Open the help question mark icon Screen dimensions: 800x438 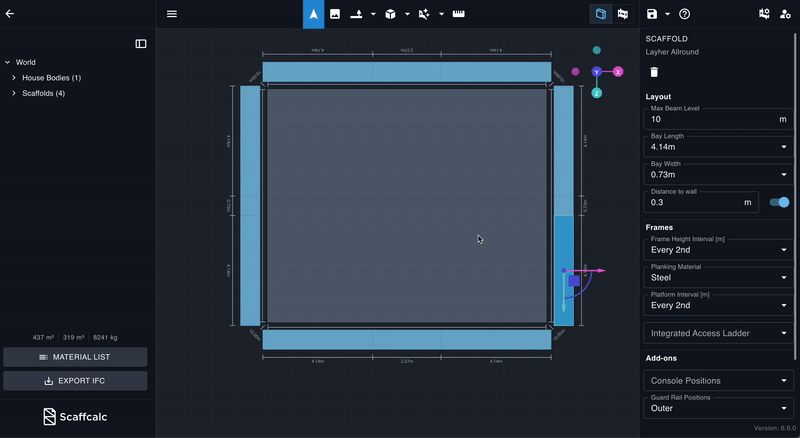(685, 14)
